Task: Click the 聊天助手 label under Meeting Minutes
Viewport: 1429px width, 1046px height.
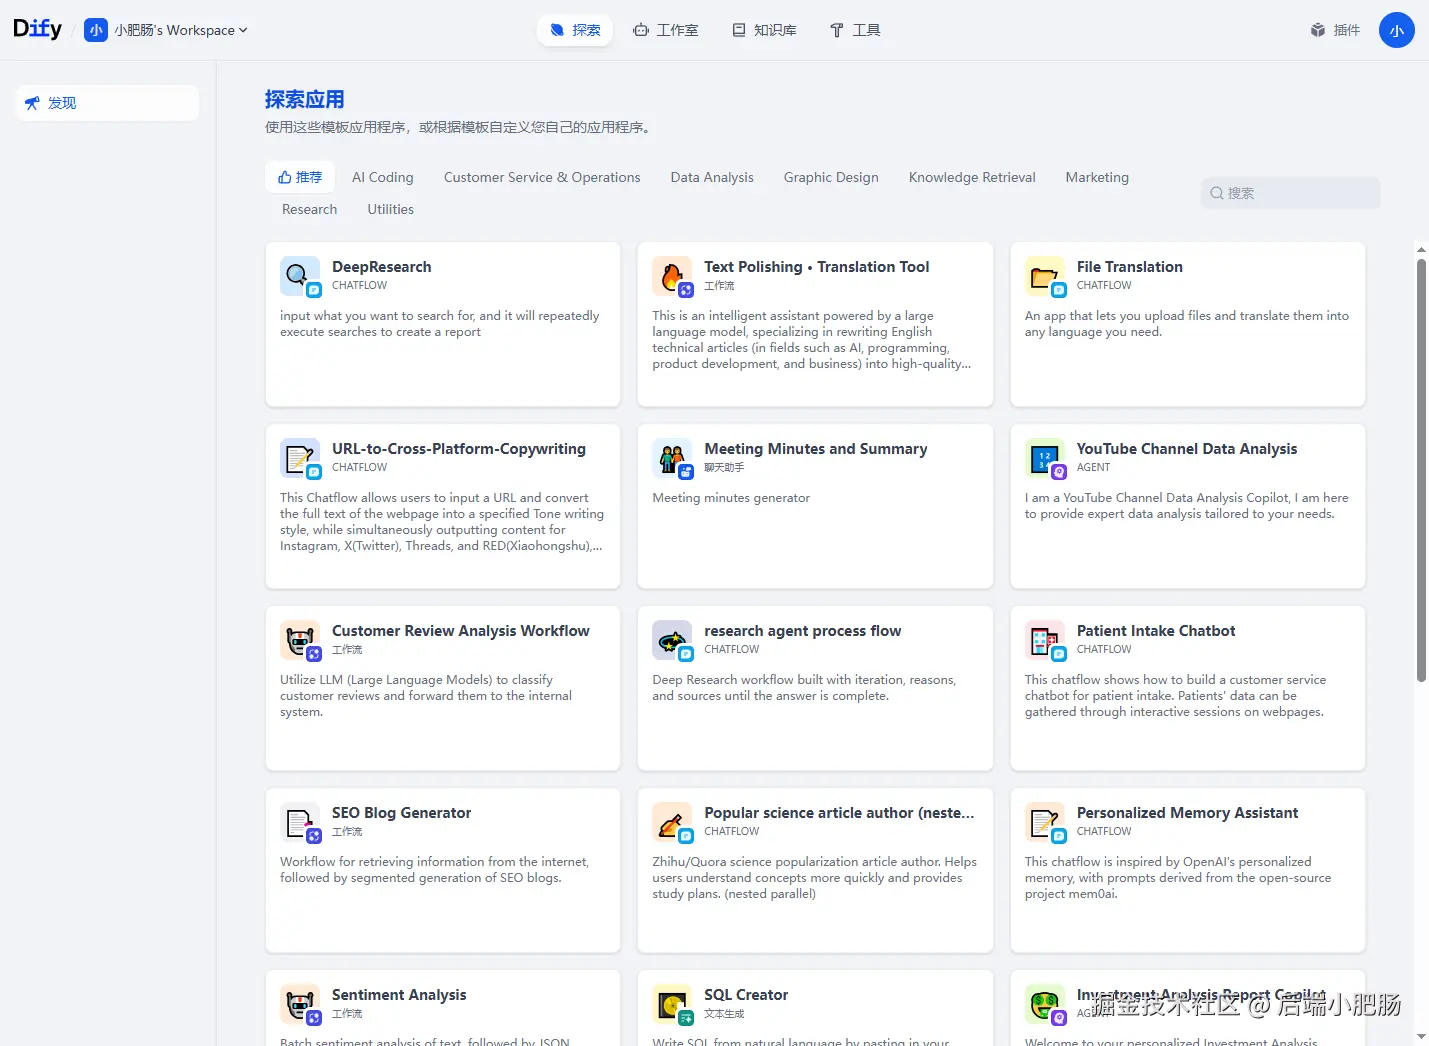Action: (724, 468)
